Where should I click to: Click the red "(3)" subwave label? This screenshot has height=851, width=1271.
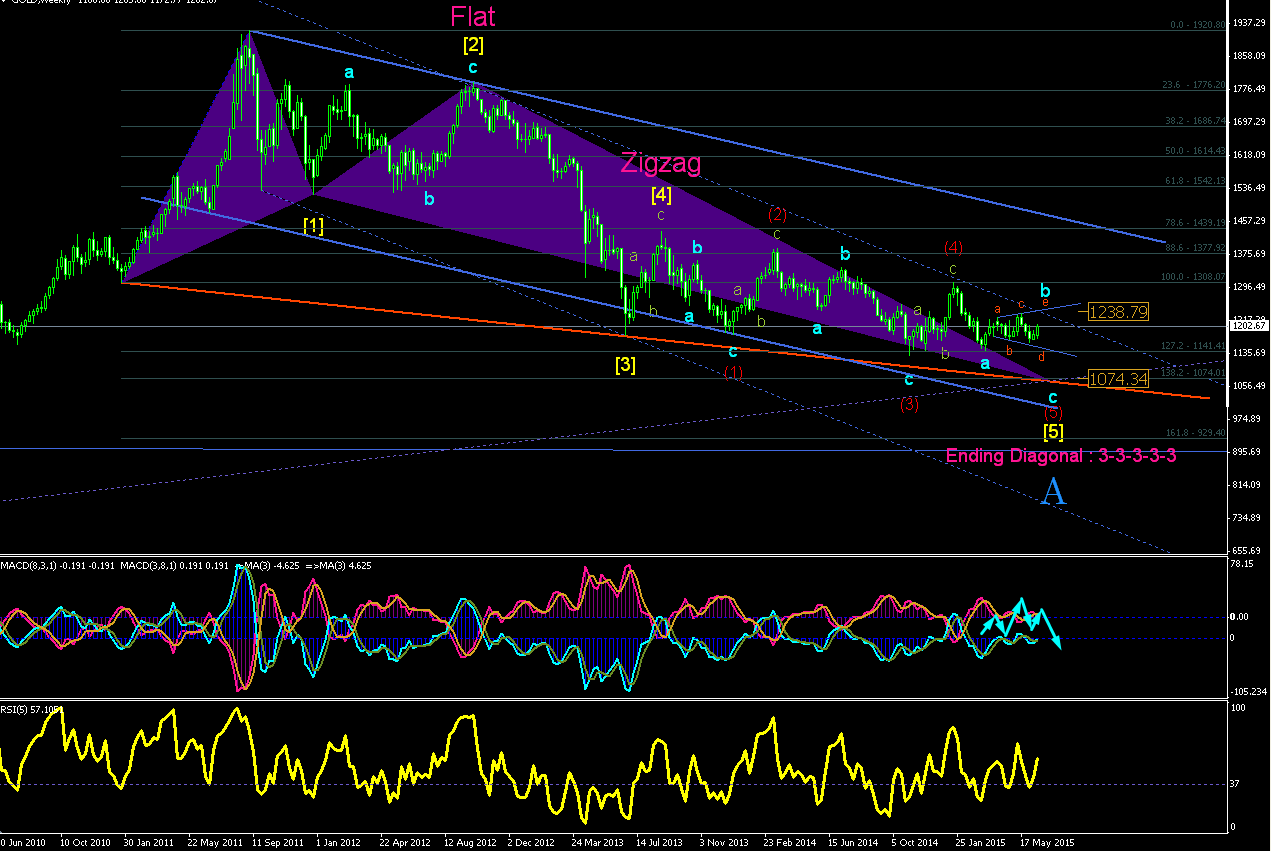click(909, 404)
